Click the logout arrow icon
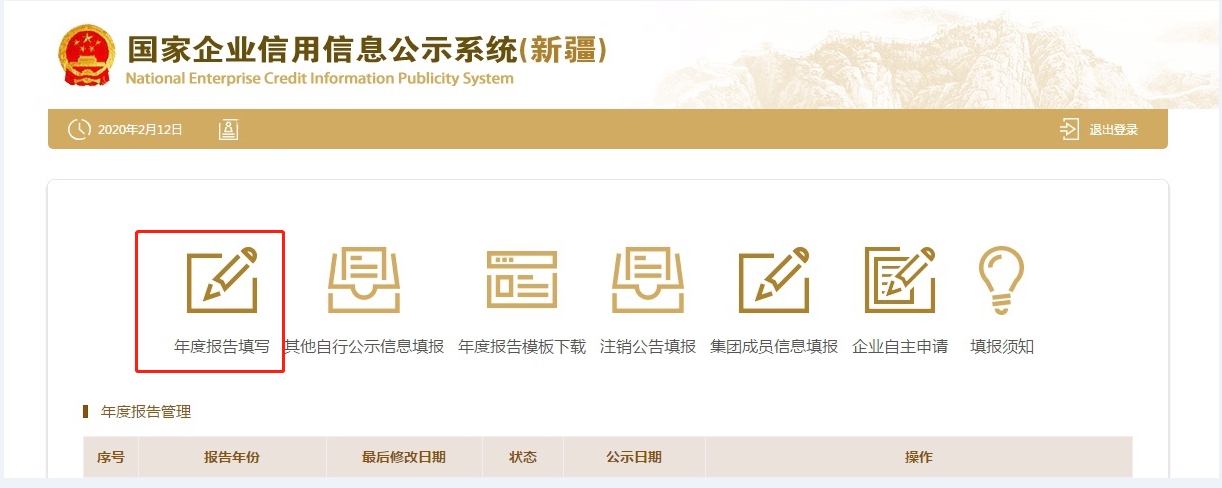 pos(1069,129)
